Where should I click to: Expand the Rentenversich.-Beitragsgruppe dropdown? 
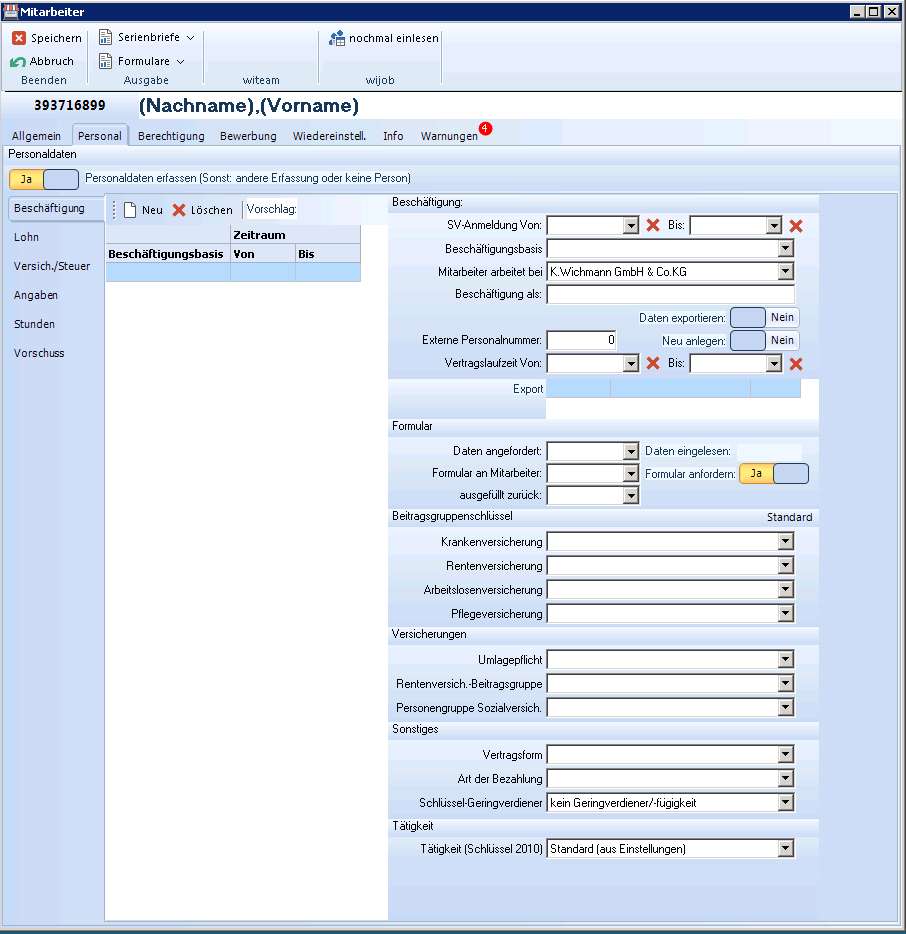point(786,683)
